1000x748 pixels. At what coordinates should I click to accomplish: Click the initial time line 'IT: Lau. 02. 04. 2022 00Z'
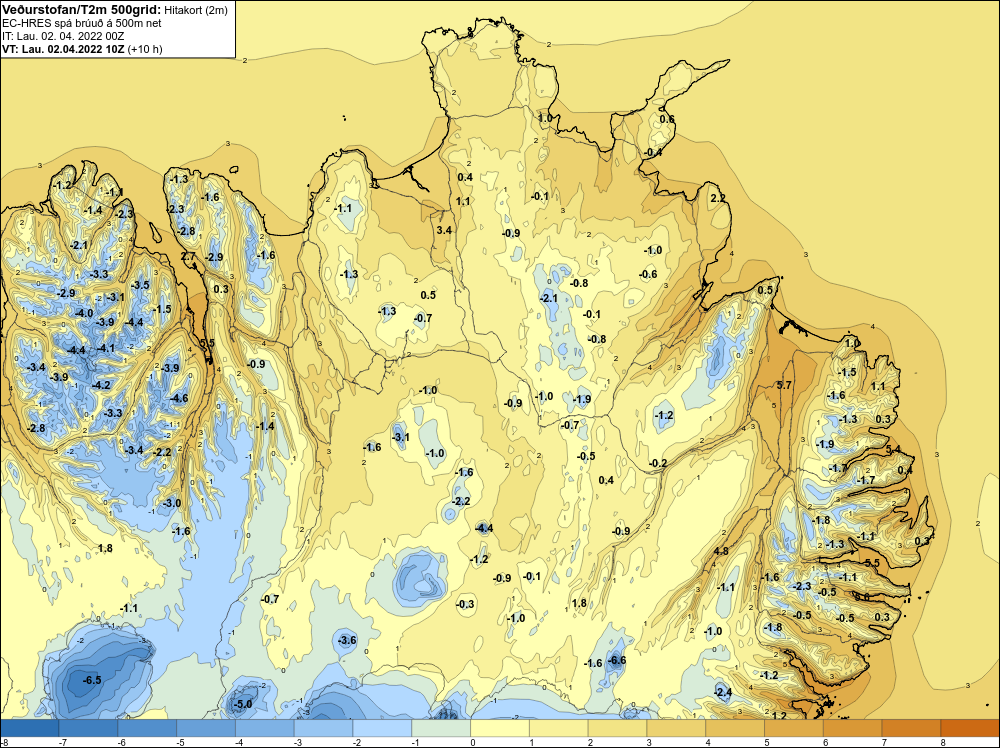[63, 36]
